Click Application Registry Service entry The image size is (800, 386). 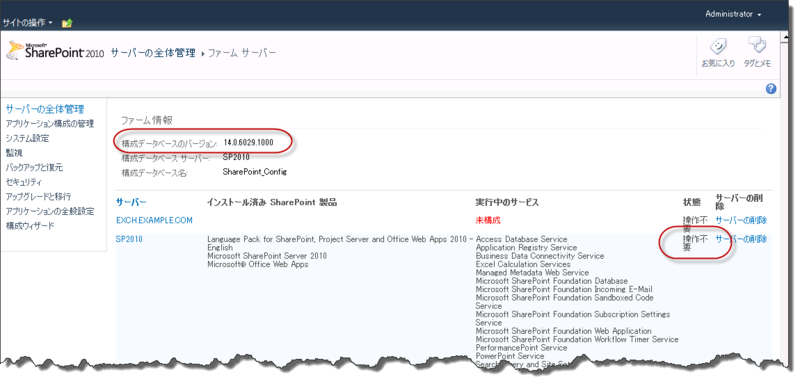[x=526, y=247]
